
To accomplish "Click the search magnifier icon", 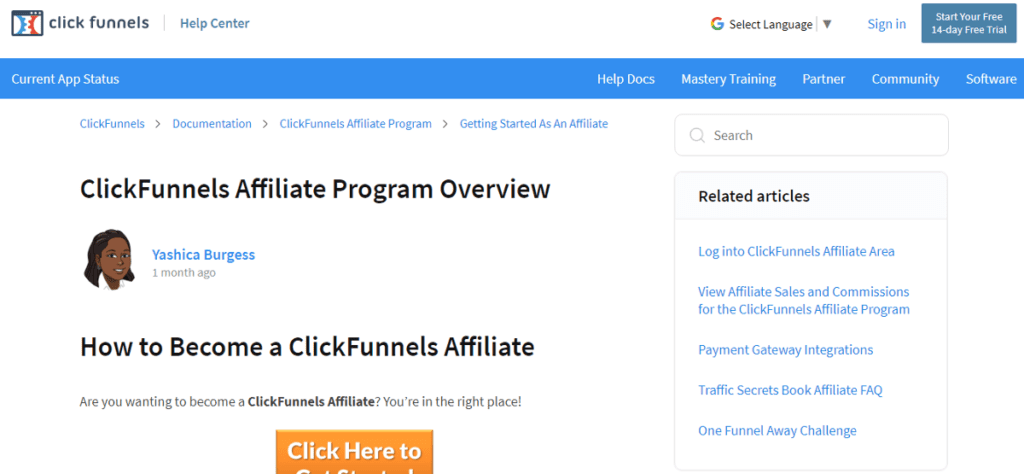I will pyautogui.click(x=697, y=135).
